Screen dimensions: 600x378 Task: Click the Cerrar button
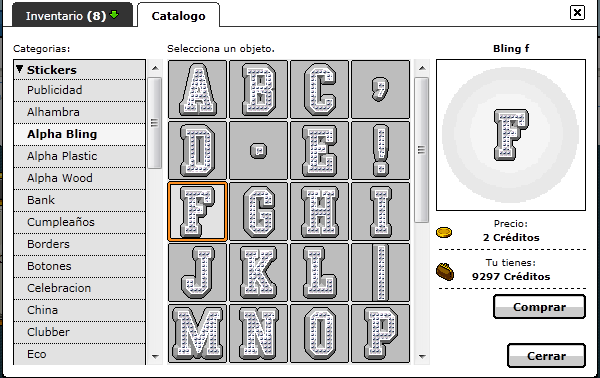click(x=546, y=355)
